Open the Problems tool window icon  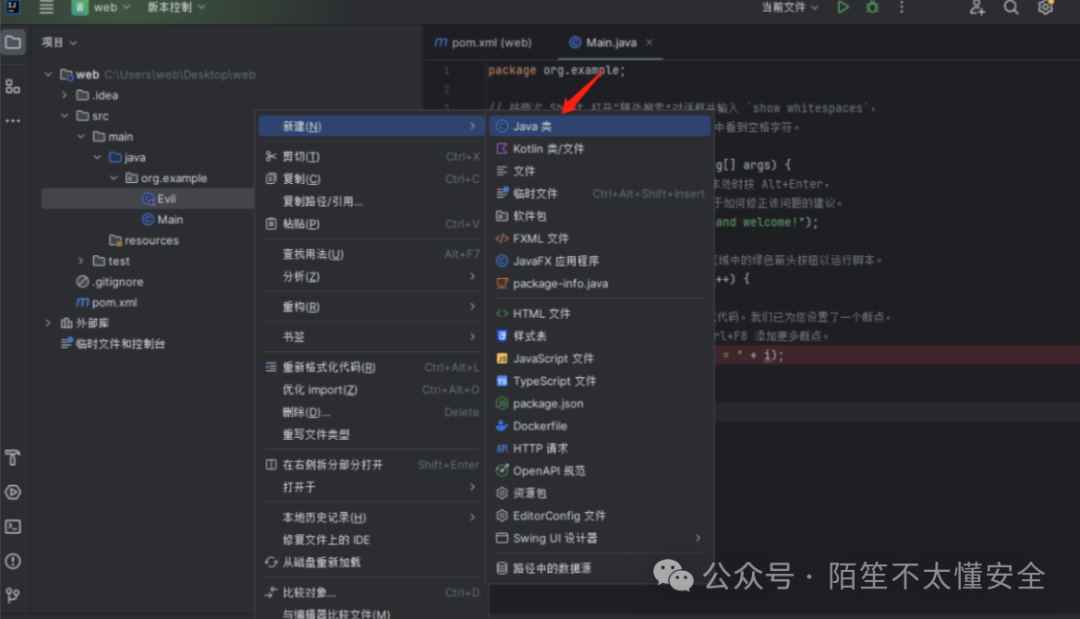(x=13, y=561)
